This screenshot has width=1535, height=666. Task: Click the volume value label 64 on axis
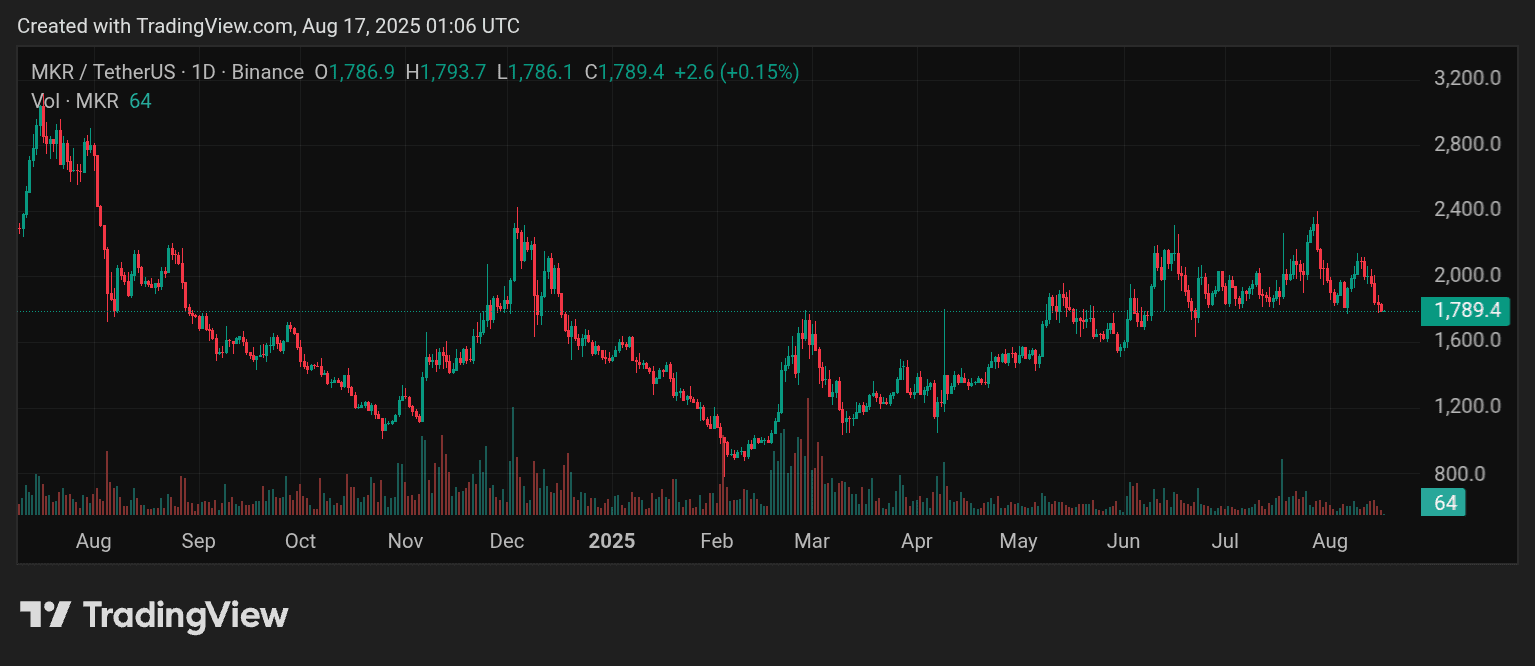1444,503
